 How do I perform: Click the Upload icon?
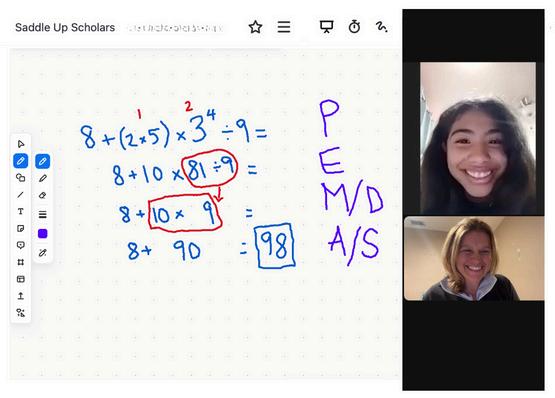pyautogui.click(x=21, y=296)
